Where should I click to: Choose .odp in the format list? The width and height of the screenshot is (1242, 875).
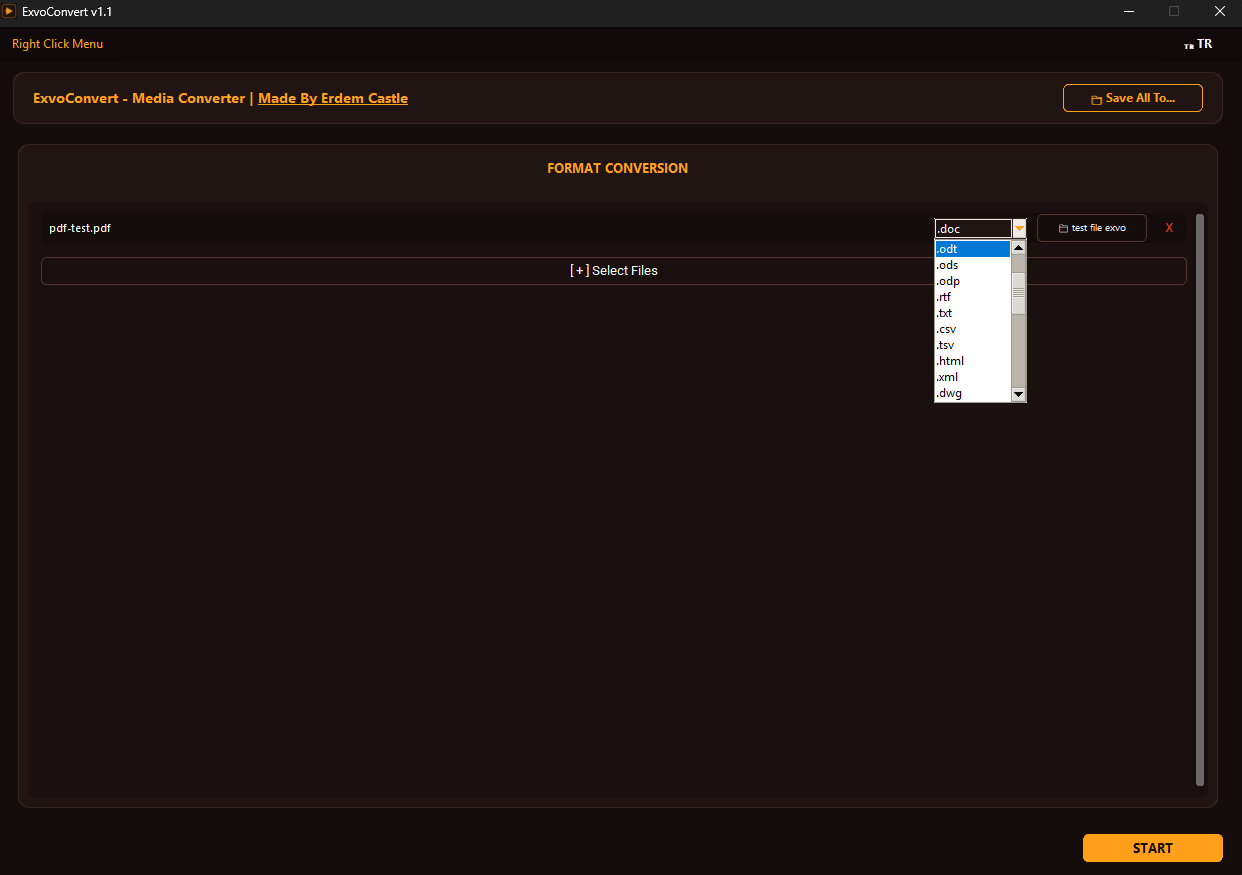click(972, 281)
